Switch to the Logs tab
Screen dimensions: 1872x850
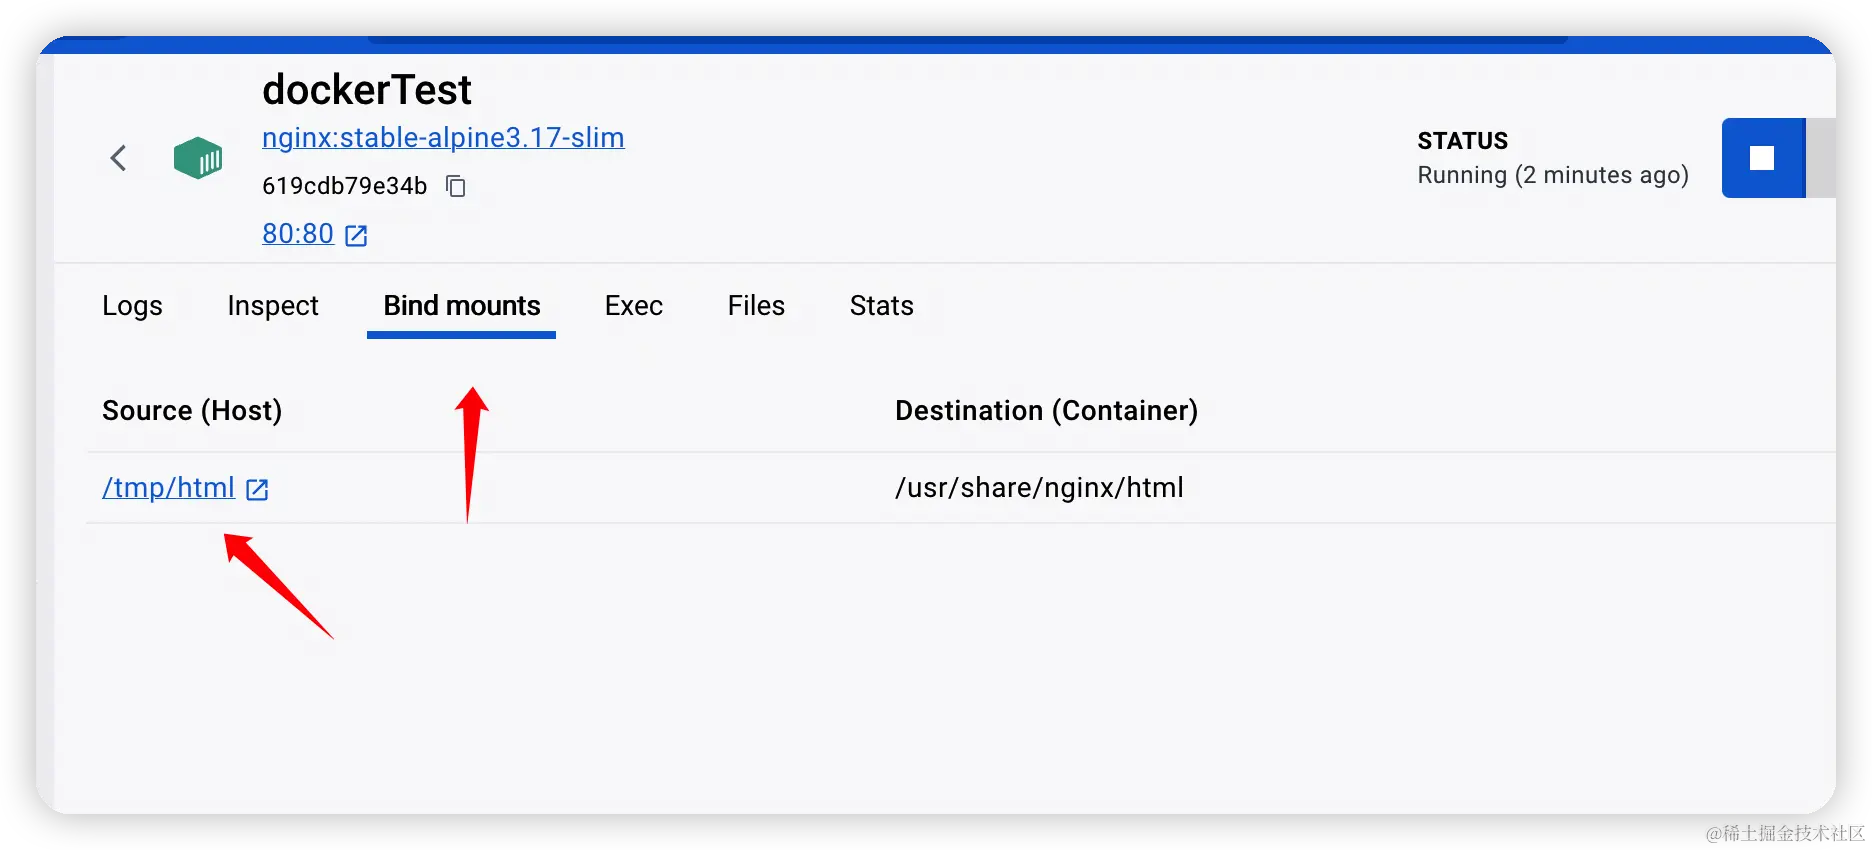[x=132, y=306]
